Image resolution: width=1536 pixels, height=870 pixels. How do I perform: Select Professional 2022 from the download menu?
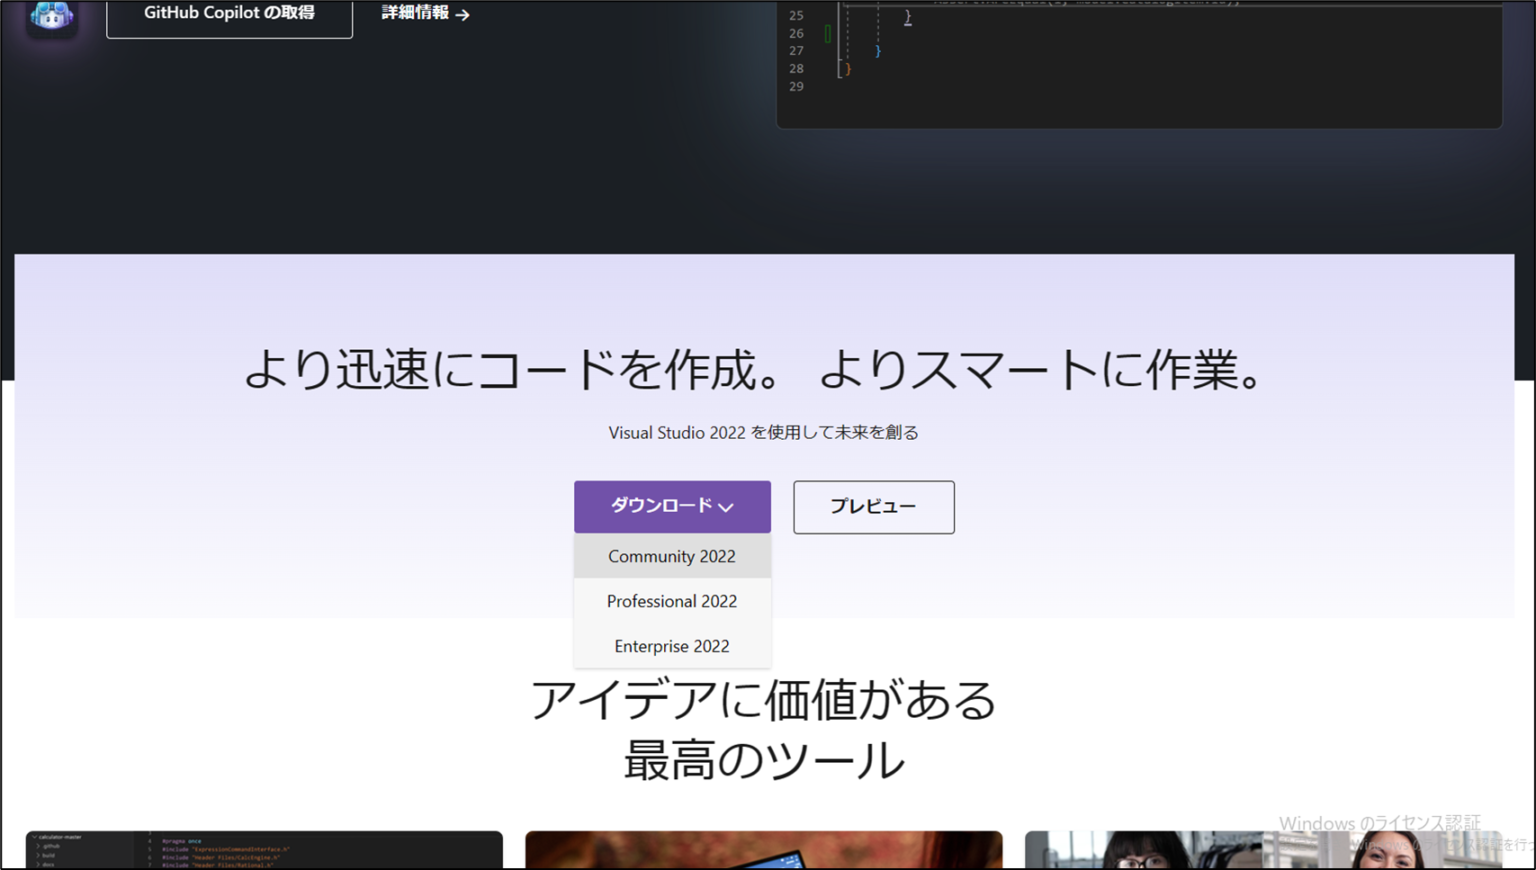671,601
